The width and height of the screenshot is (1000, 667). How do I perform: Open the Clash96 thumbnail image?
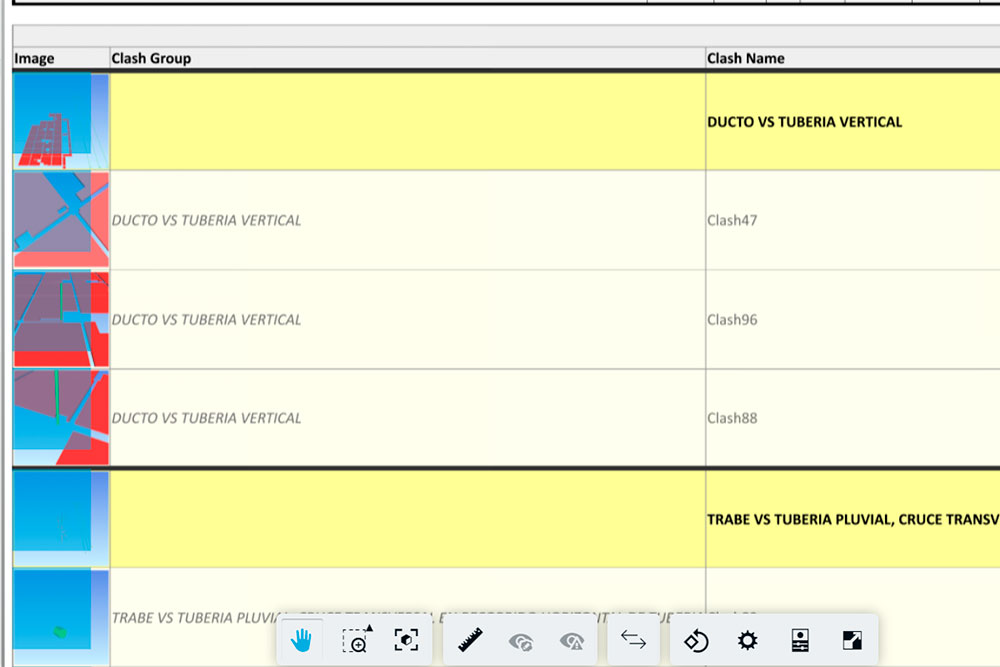click(x=60, y=319)
